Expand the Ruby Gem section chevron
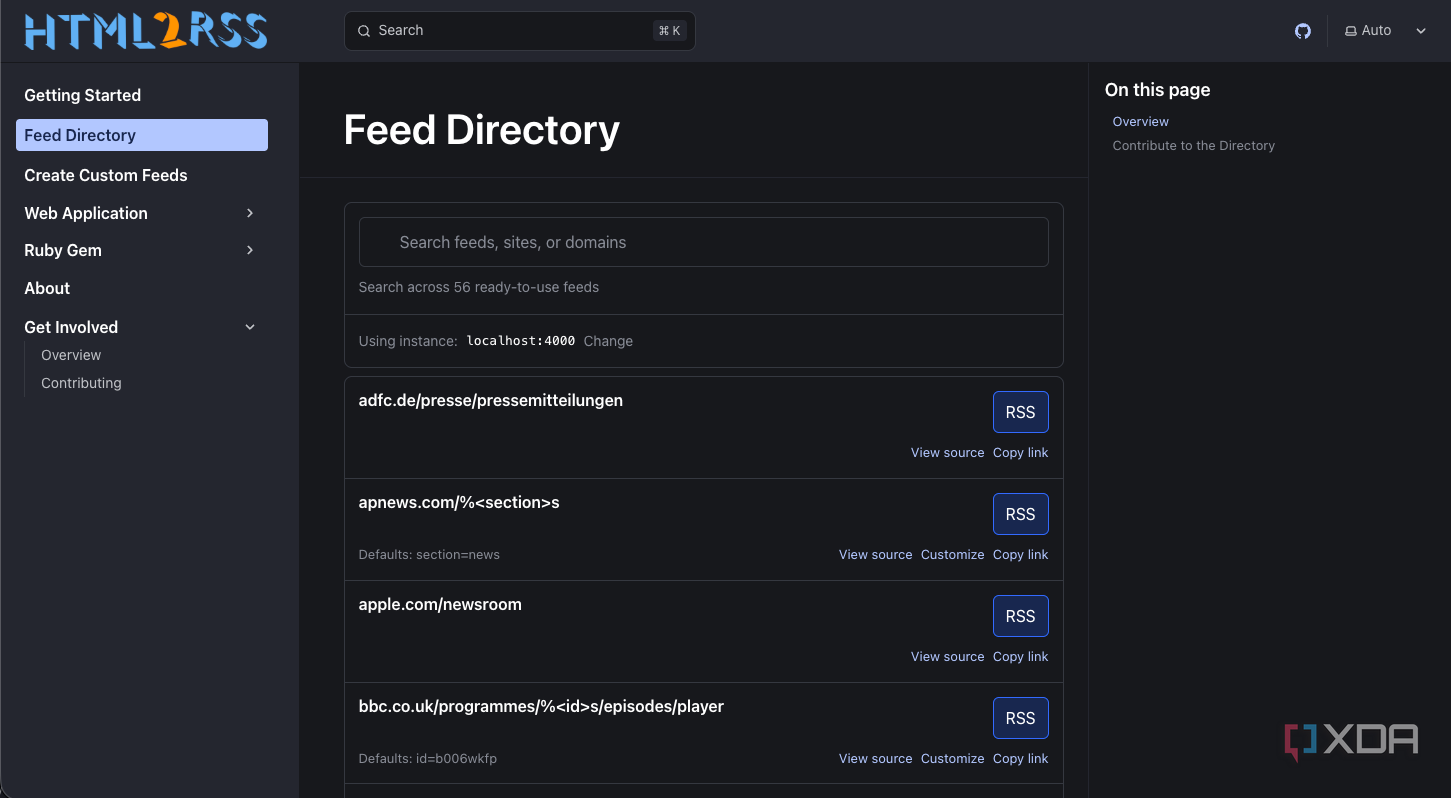The height and width of the screenshot is (798, 1451). 250,250
